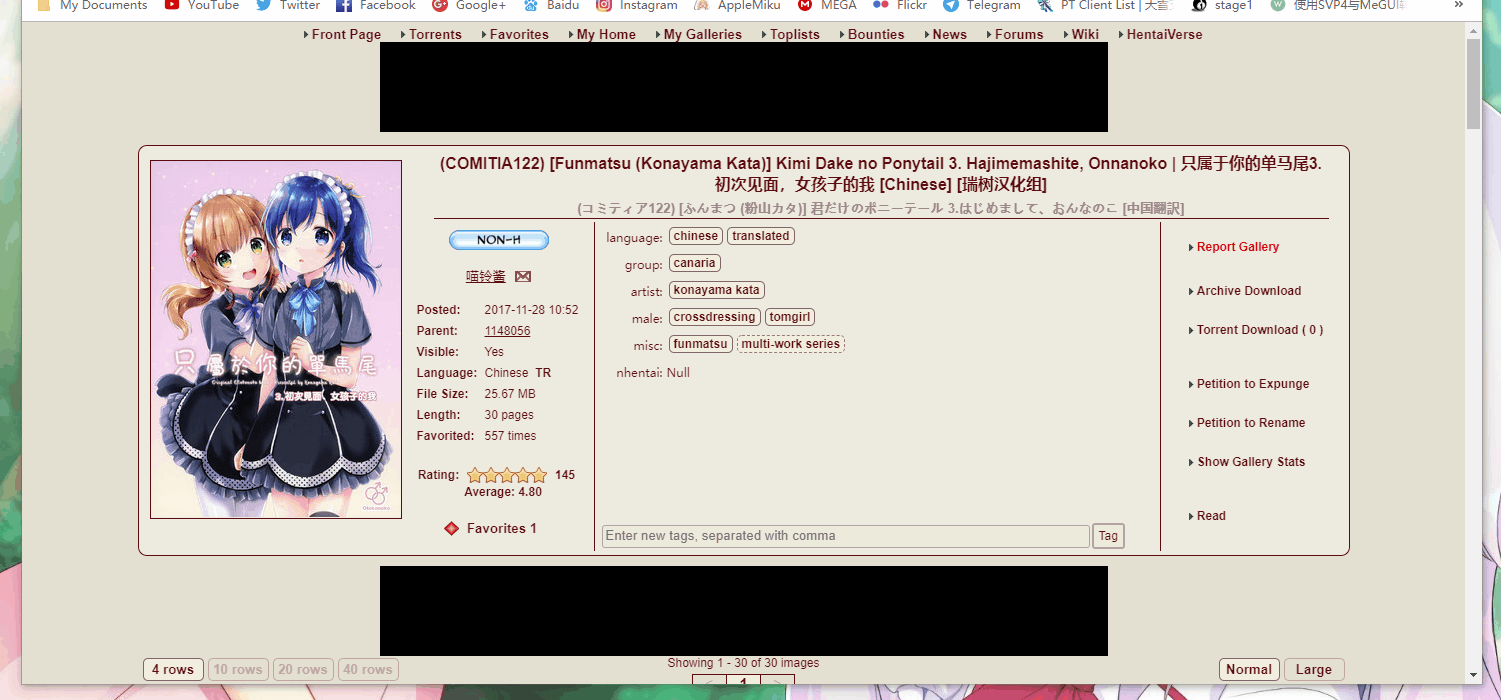Viewport: 1501px width, 700px height.
Task: Click the tomgirl tag
Action: (x=790, y=317)
